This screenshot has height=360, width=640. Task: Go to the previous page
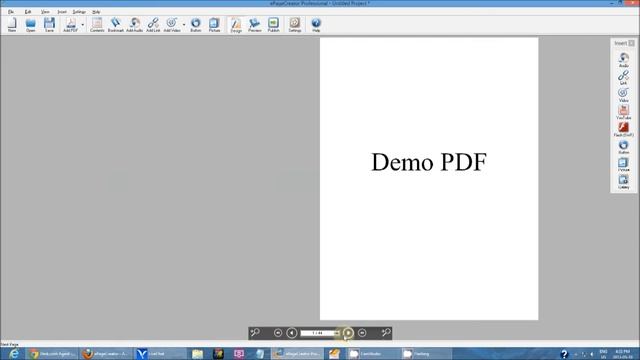(x=291, y=333)
